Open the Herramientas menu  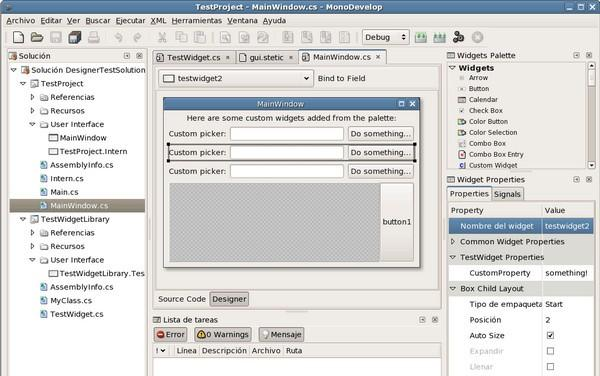[x=197, y=21]
